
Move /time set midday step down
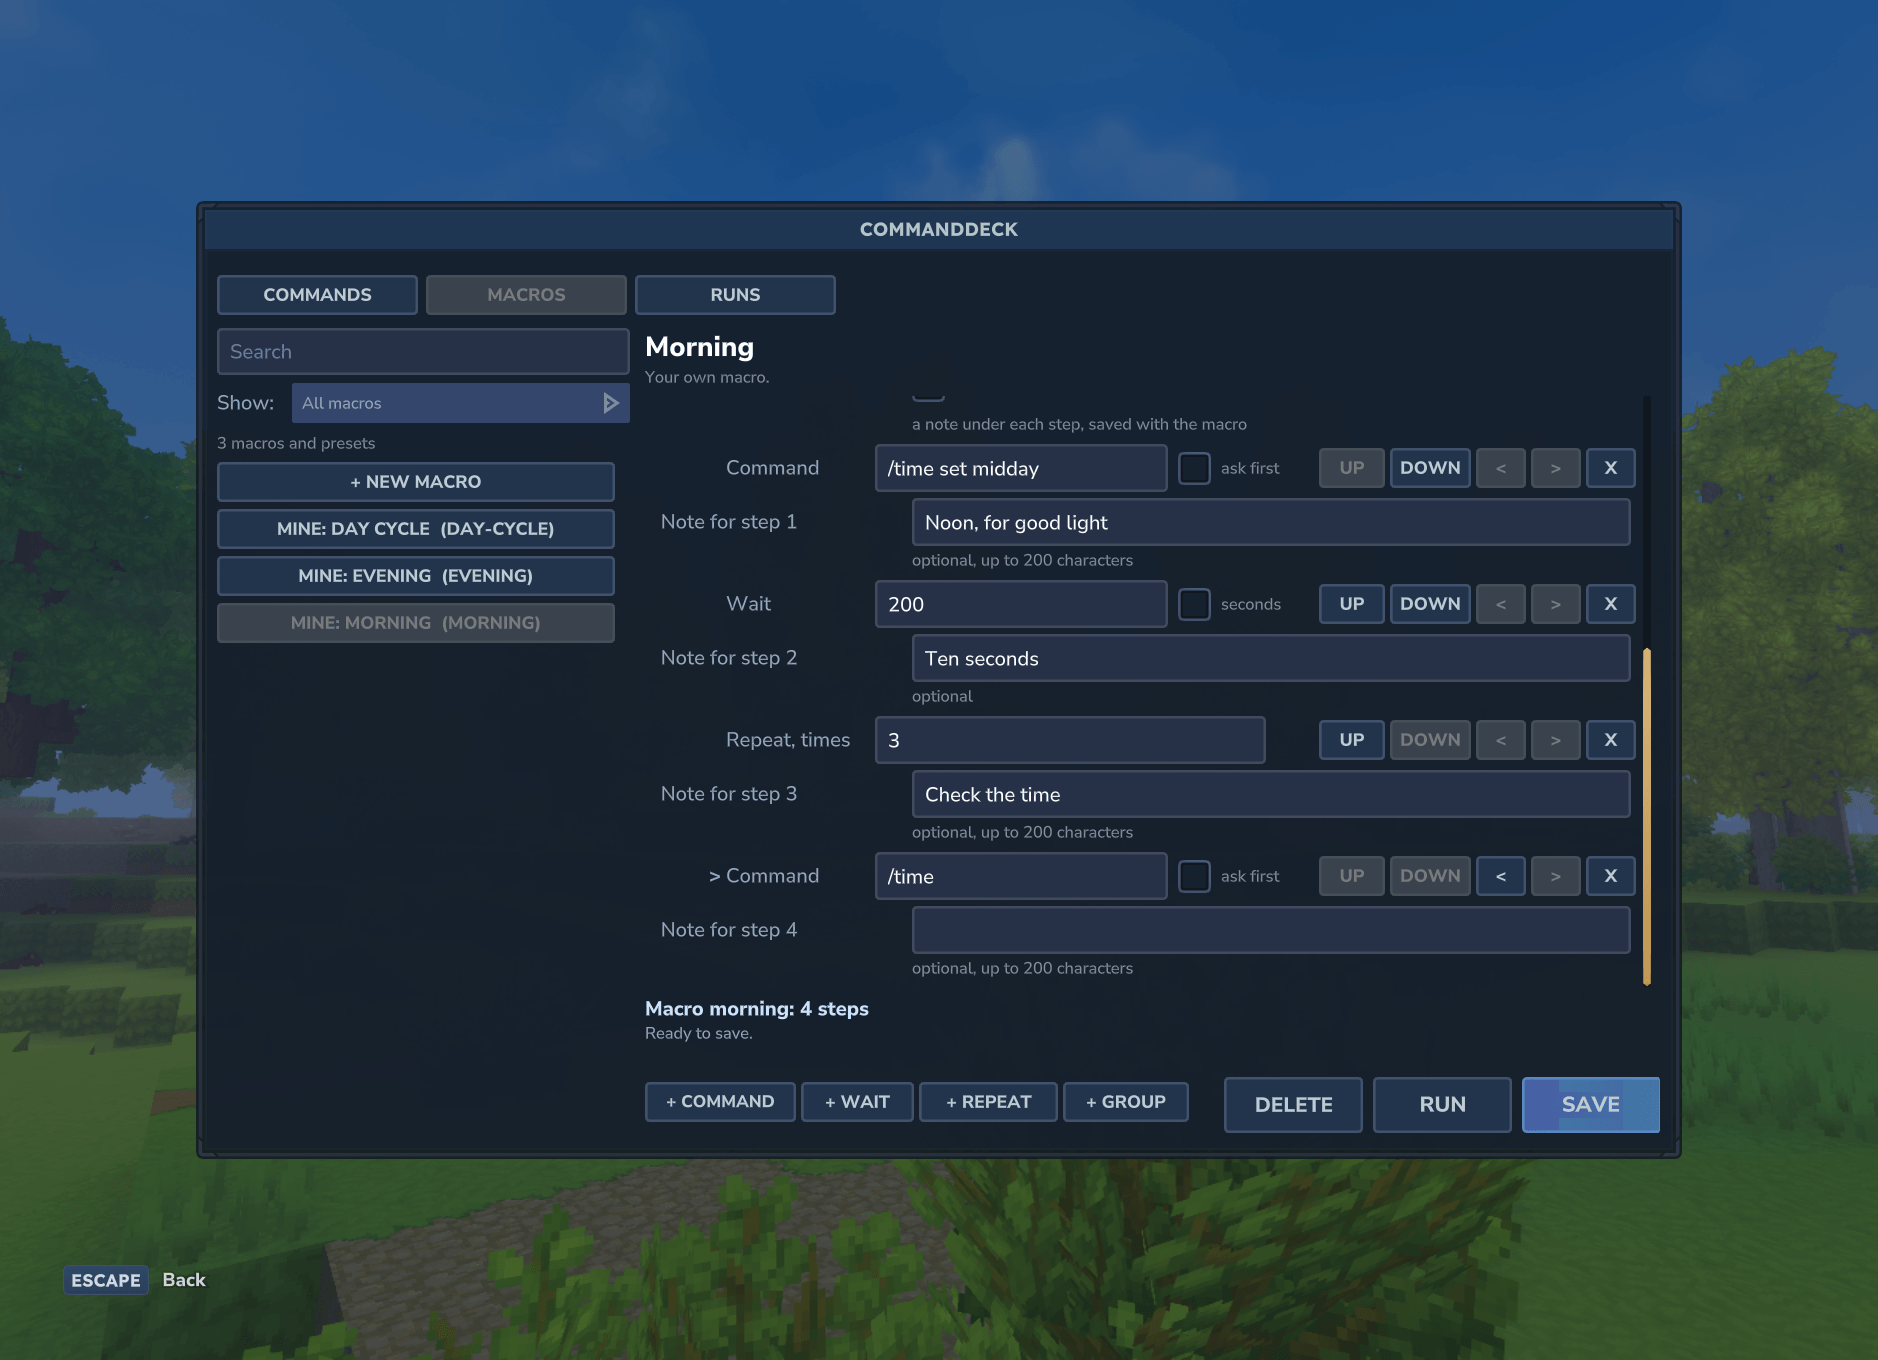click(x=1430, y=468)
